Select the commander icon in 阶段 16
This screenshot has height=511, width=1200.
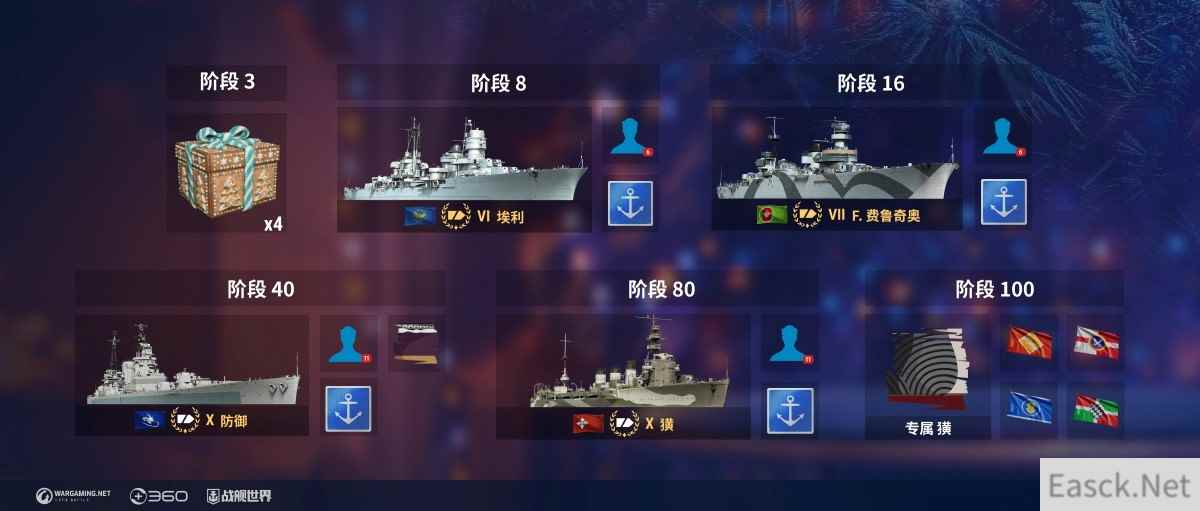(x=1003, y=139)
